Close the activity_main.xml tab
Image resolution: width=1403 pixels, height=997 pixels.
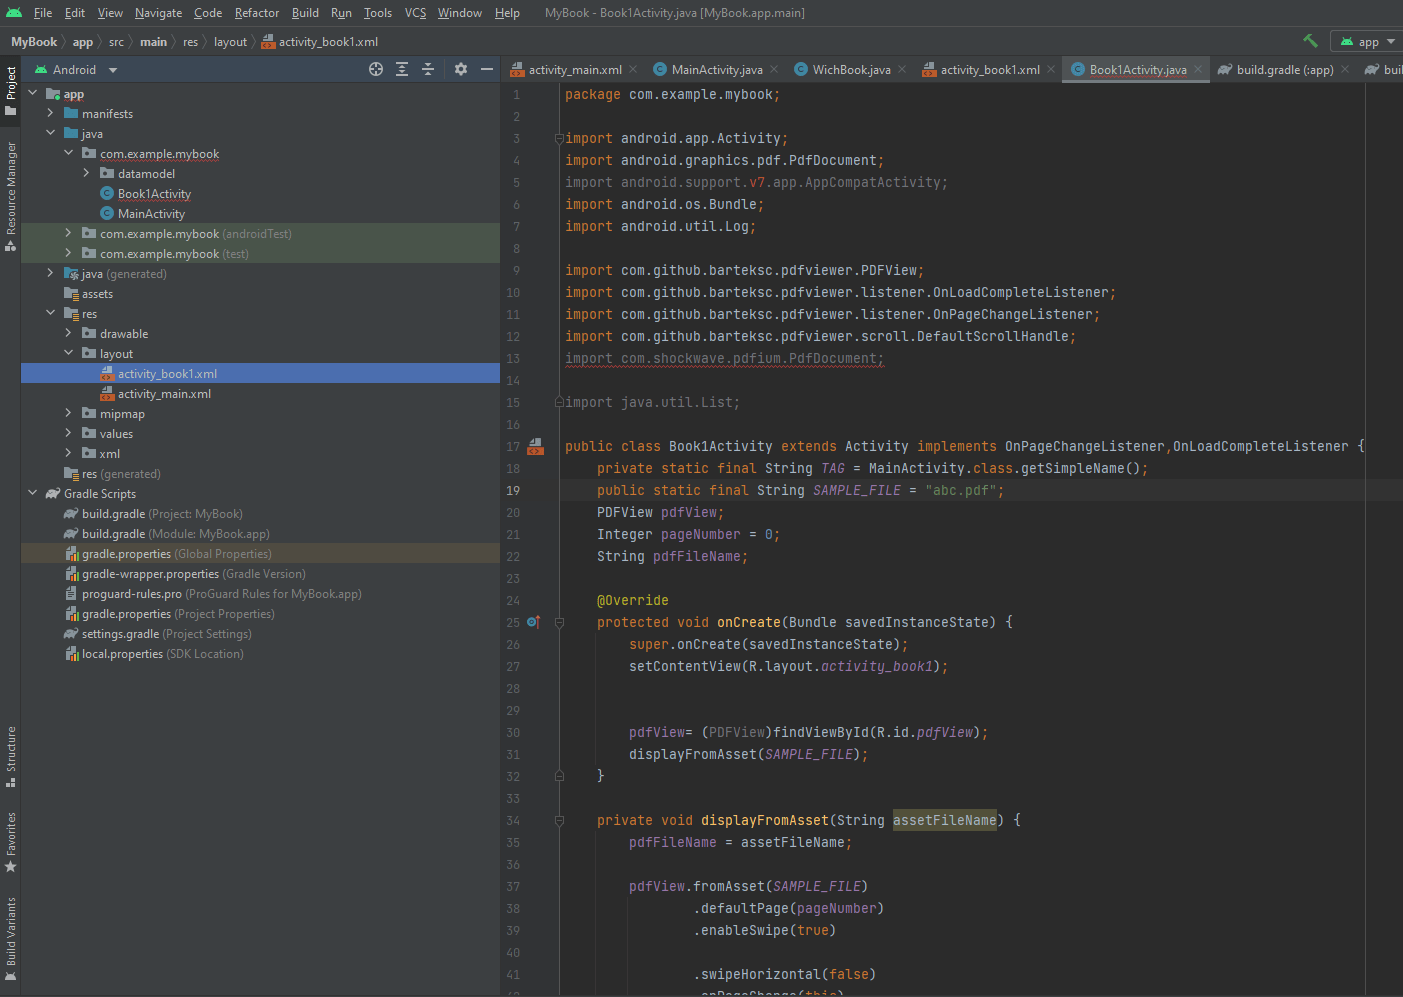point(633,70)
